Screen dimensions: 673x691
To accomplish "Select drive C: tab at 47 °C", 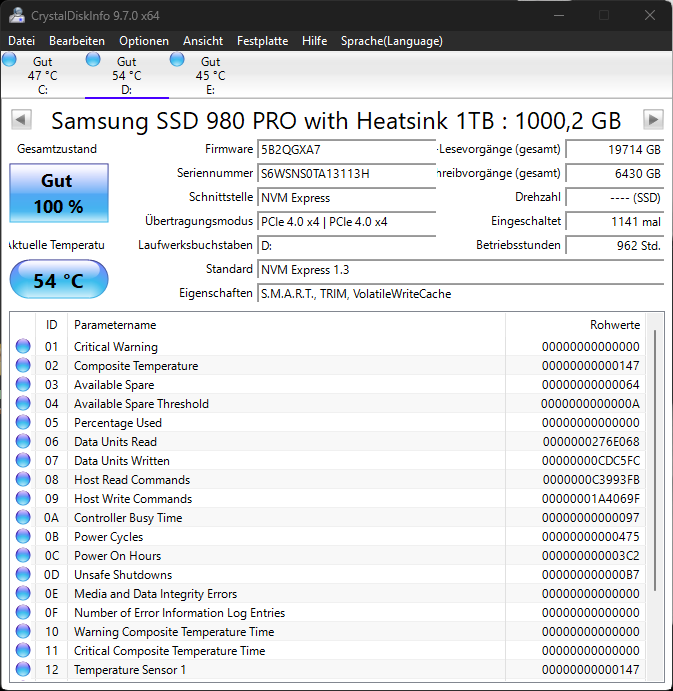I will [42, 75].
